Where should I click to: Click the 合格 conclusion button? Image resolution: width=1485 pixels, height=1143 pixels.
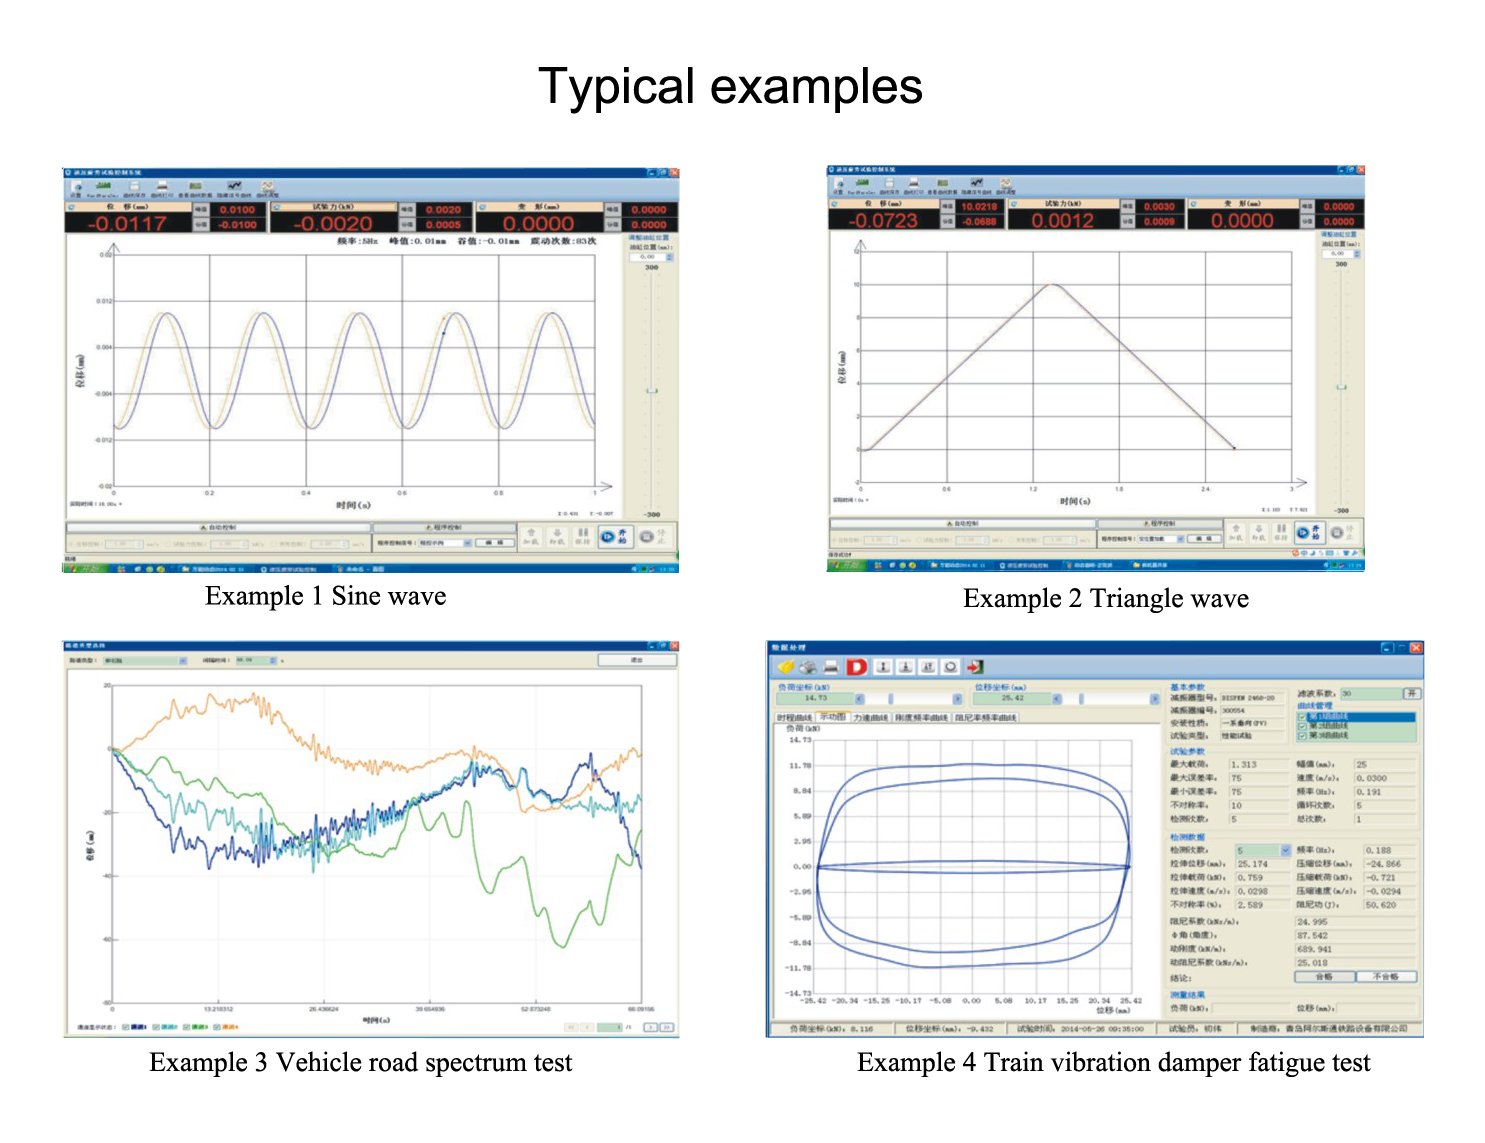(1324, 977)
